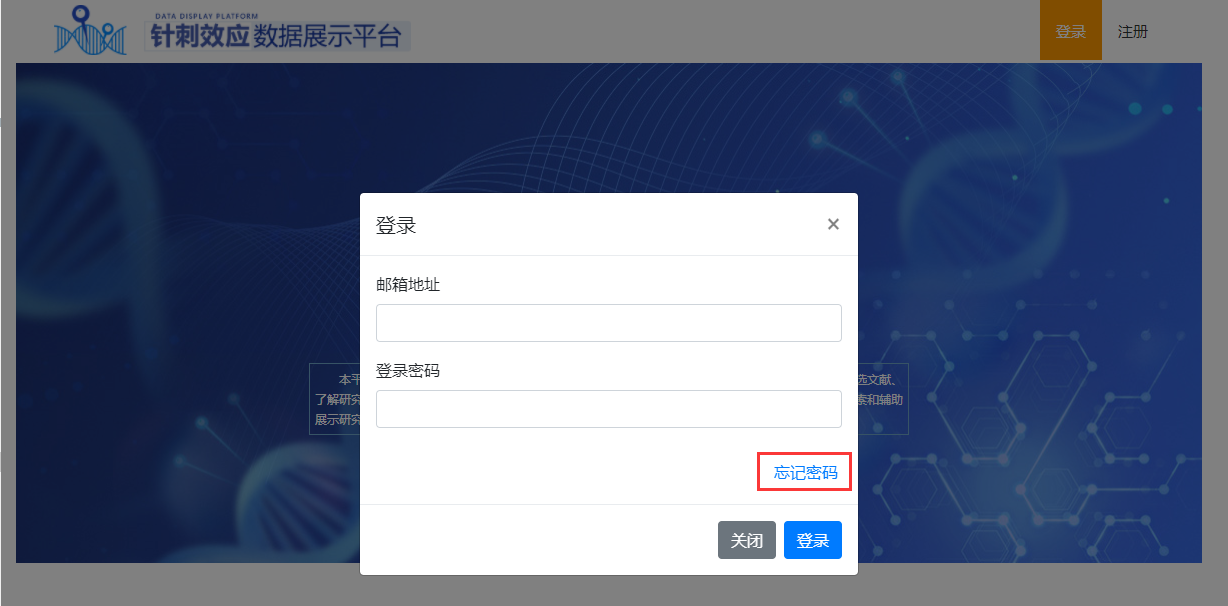Open the 登录 tab in top navigation

point(1070,31)
